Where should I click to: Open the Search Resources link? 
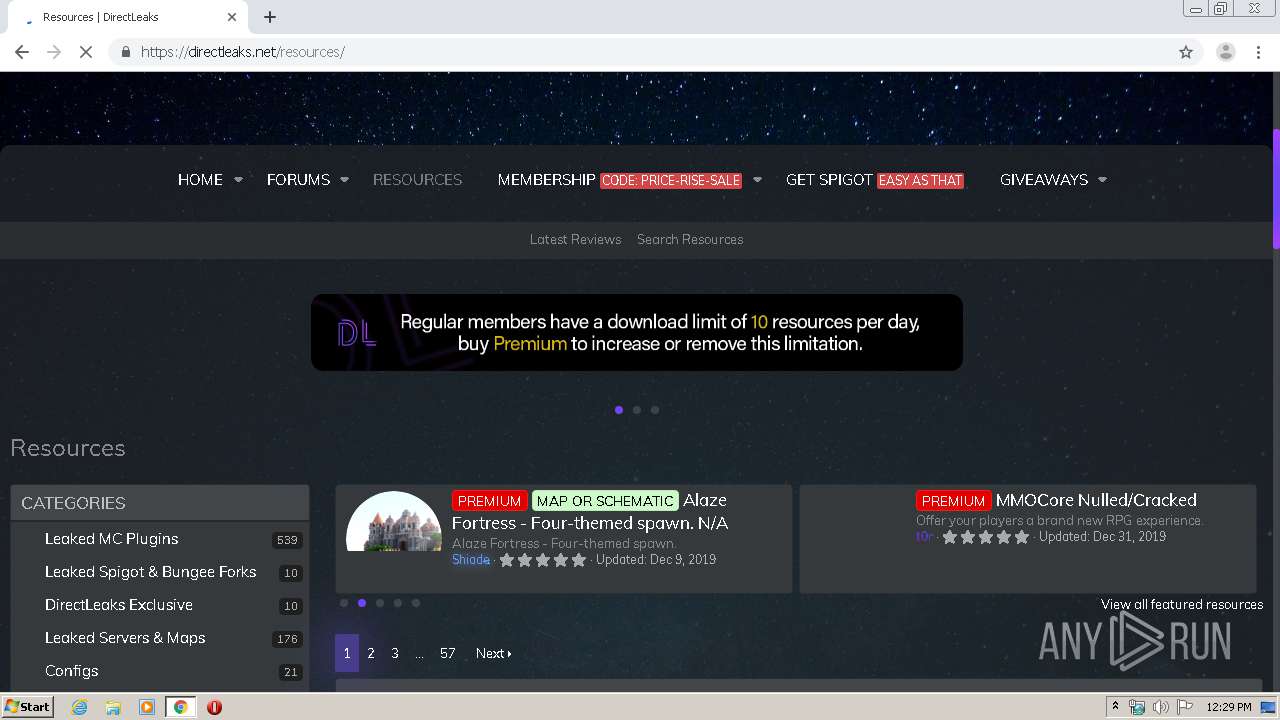pos(690,239)
